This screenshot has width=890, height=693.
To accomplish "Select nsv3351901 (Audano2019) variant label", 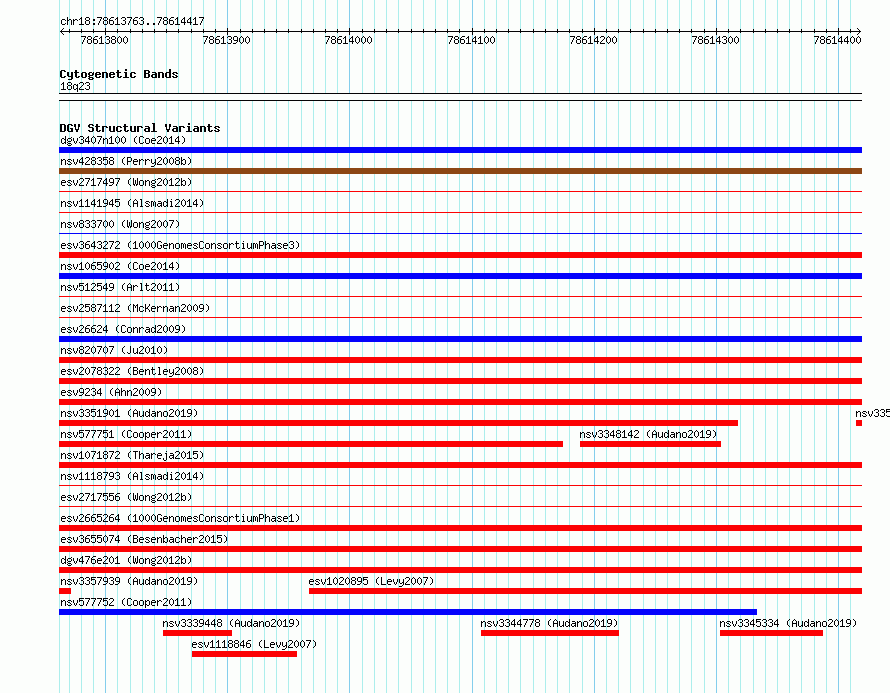I will click(129, 413).
